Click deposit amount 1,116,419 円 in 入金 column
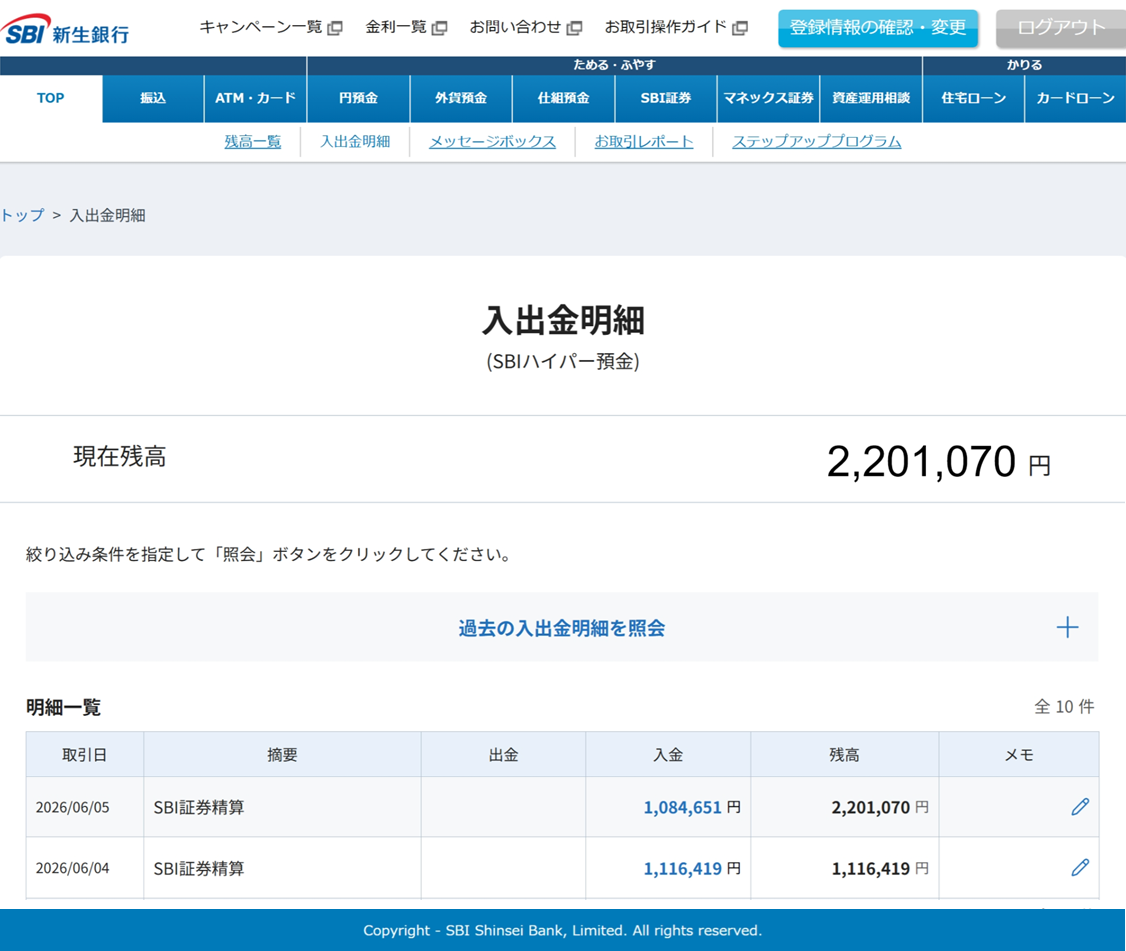This screenshot has height=951, width=1126. (x=692, y=868)
